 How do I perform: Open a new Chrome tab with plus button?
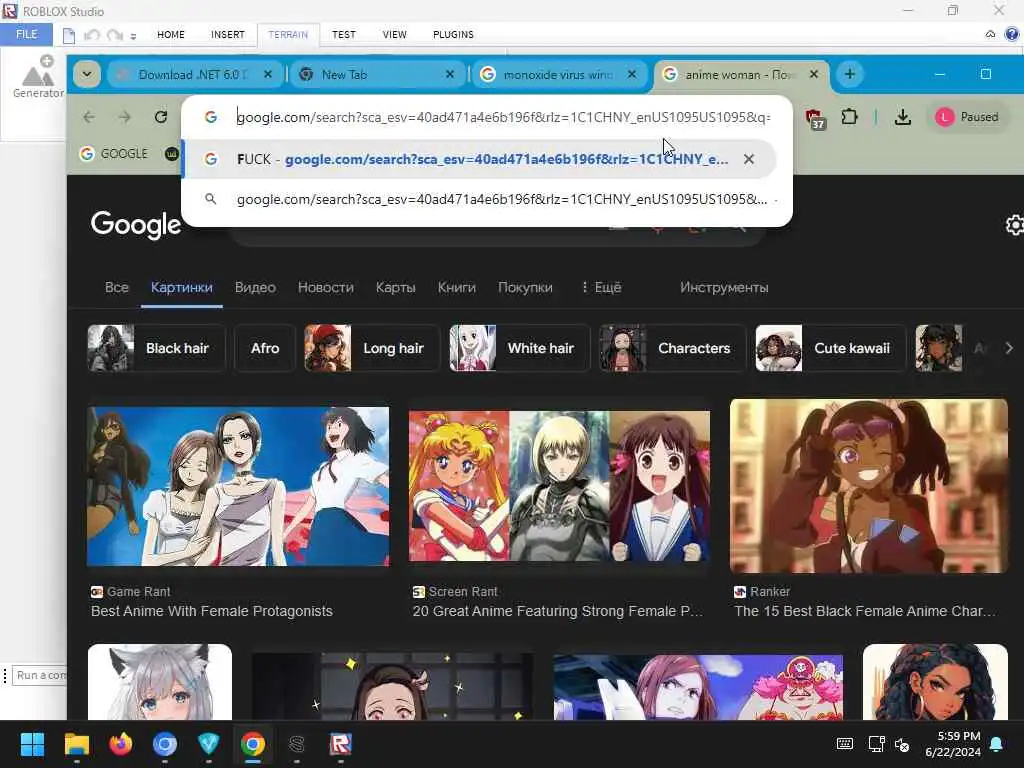[850, 74]
